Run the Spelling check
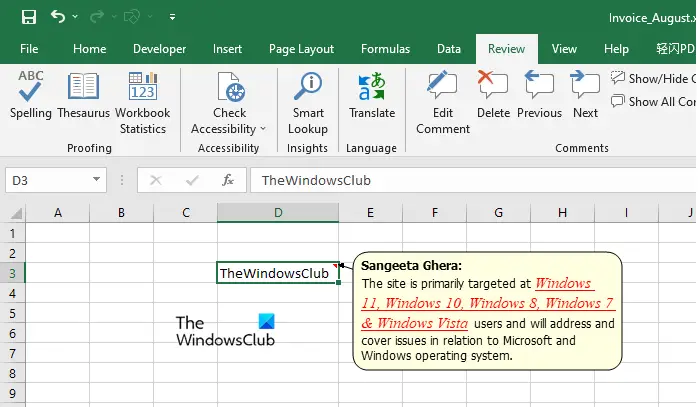This screenshot has width=700, height=407. (30, 95)
